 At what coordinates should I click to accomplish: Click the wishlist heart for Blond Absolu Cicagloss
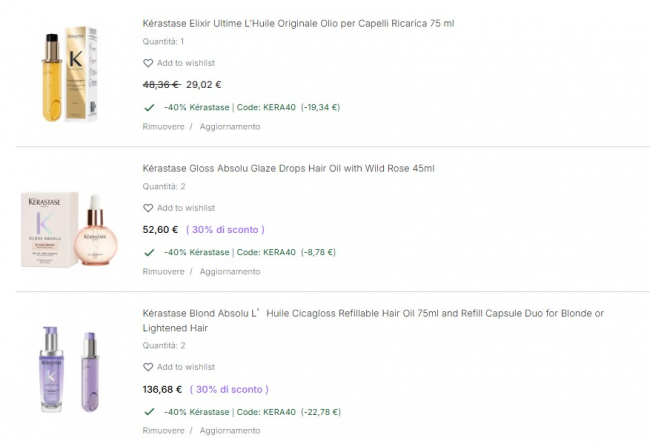pos(148,367)
